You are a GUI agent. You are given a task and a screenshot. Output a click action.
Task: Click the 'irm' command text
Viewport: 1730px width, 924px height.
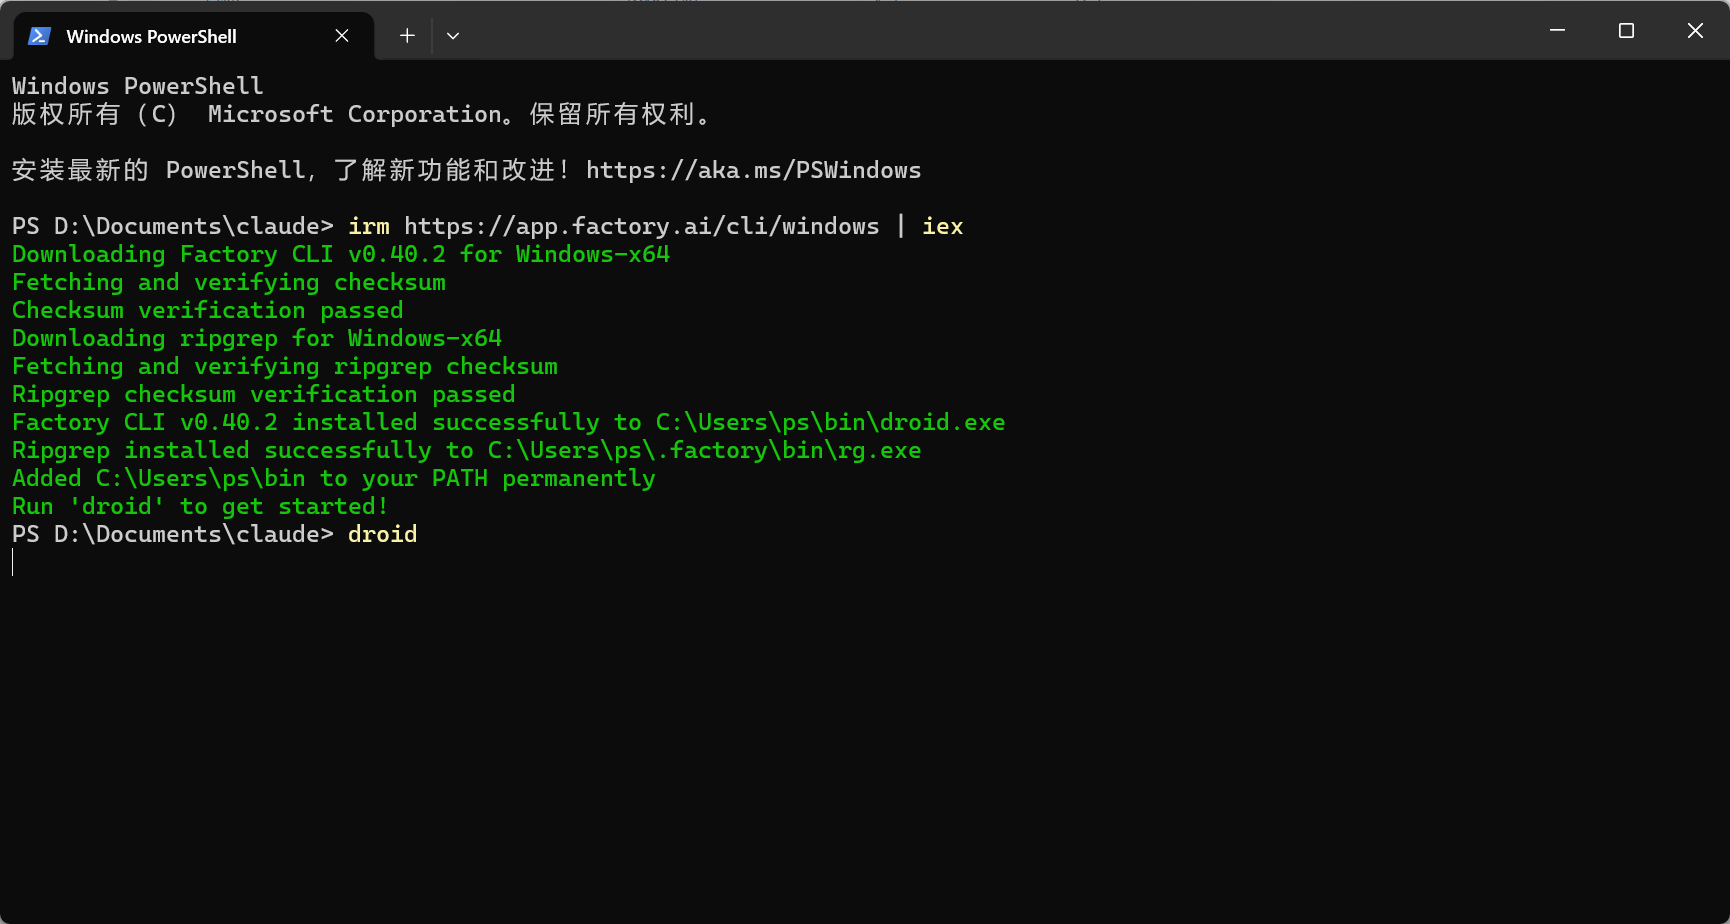[369, 226]
